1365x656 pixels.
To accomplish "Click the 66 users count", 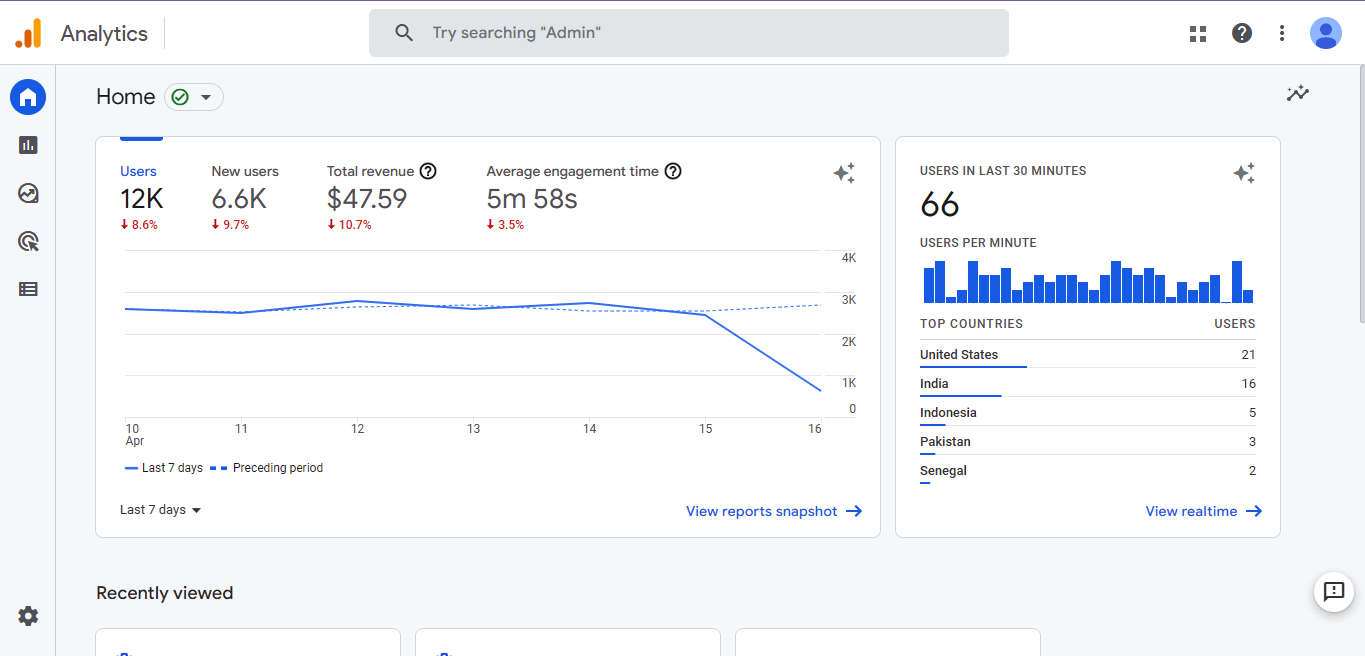I will click(940, 205).
